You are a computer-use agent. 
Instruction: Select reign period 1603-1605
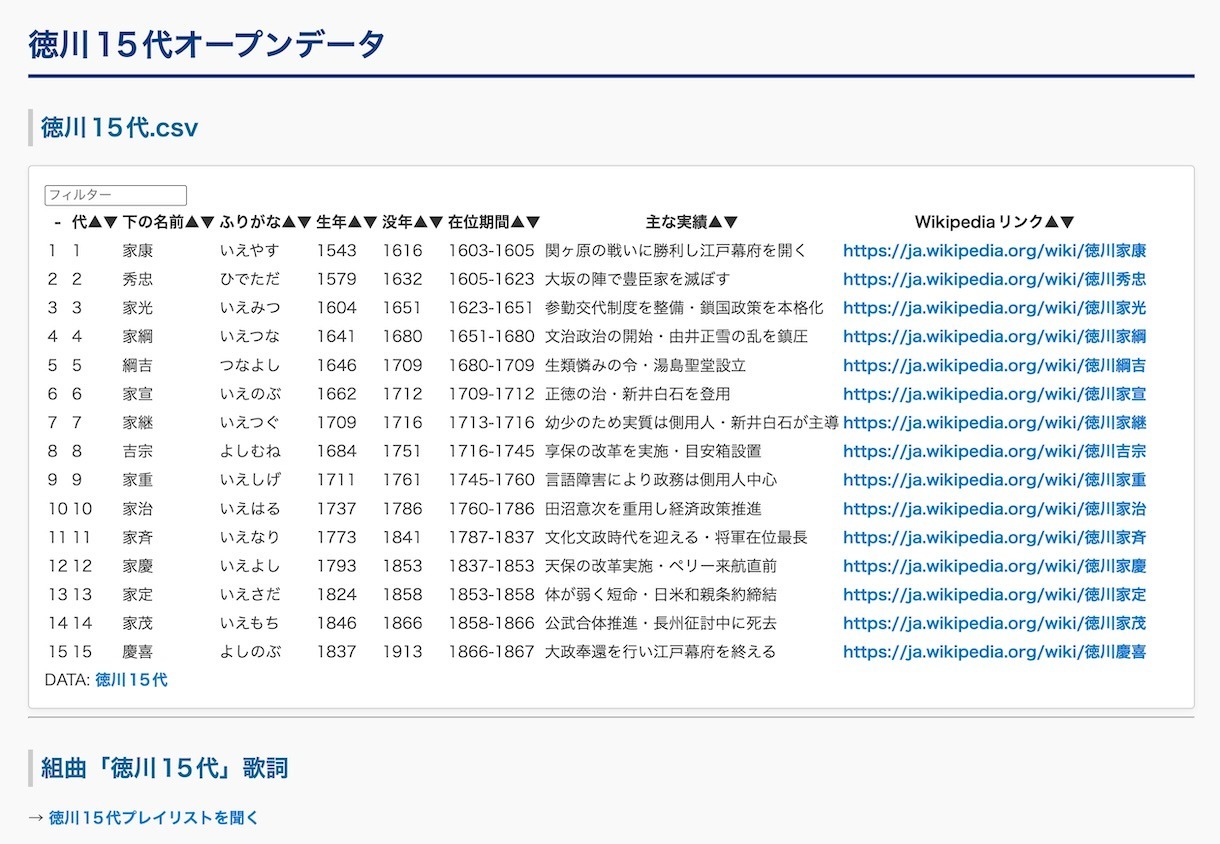[x=491, y=251]
